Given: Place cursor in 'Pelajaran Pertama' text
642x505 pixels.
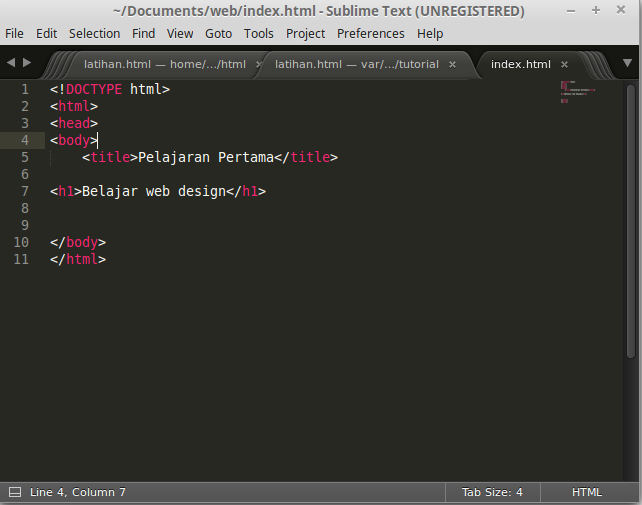Looking at the screenshot, I should 206,157.
